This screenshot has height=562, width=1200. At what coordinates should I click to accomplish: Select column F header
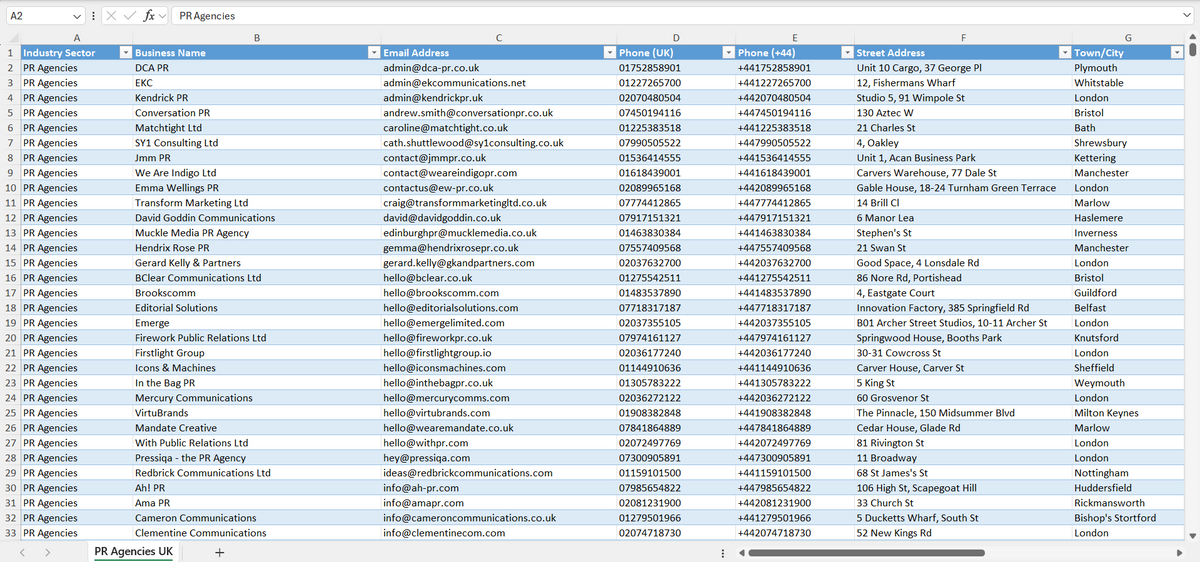tap(964, 38)
